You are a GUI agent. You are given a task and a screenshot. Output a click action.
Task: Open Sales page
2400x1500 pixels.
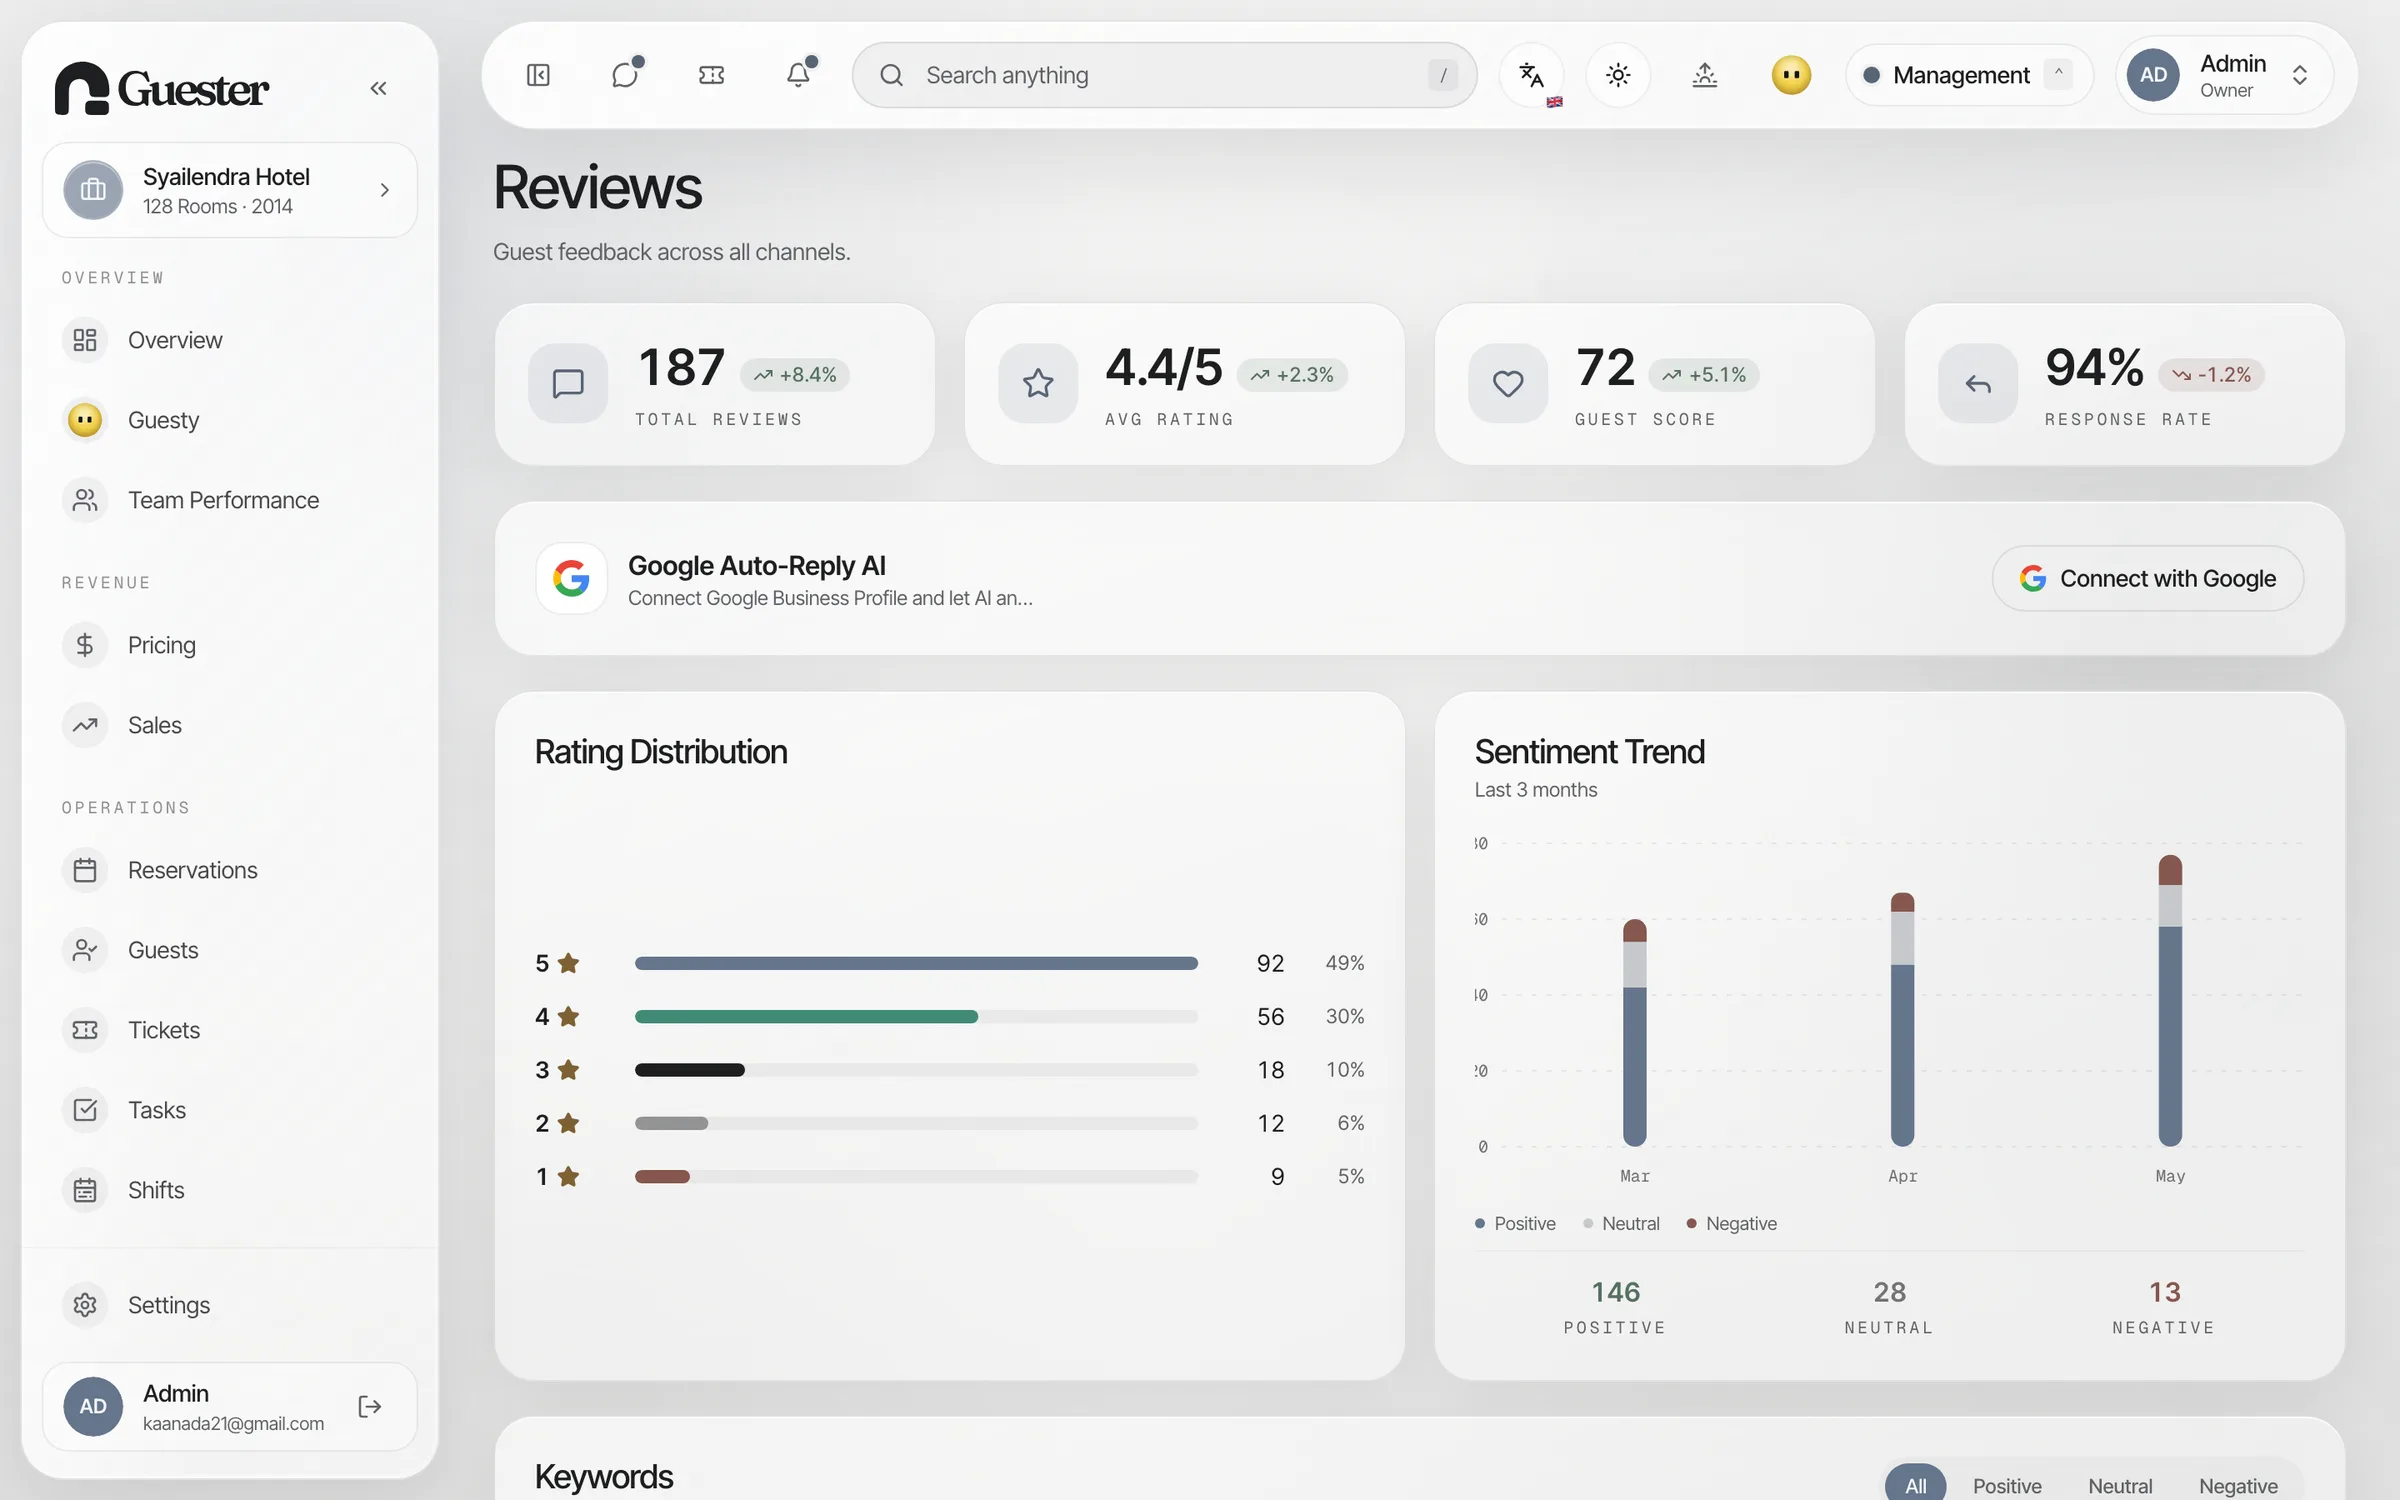pyautogui.click(x=230, y=725)
